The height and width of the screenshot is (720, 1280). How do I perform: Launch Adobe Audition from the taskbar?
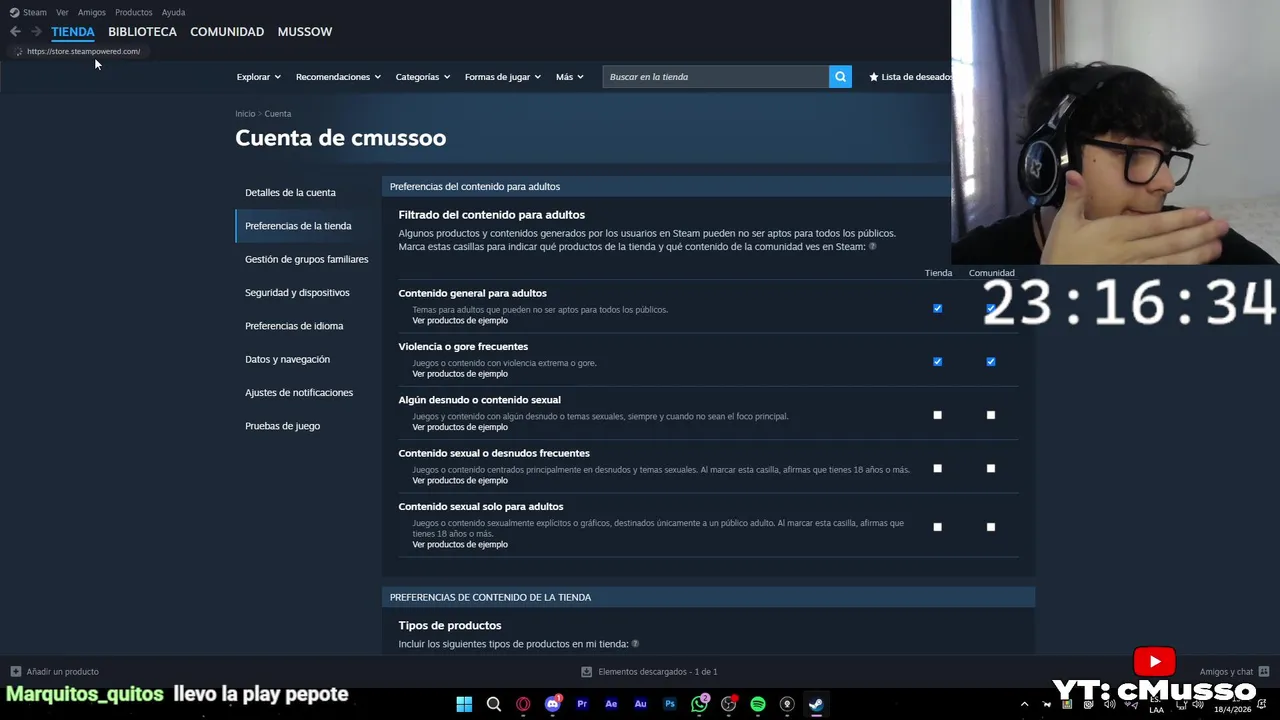[x=640, y=704]
